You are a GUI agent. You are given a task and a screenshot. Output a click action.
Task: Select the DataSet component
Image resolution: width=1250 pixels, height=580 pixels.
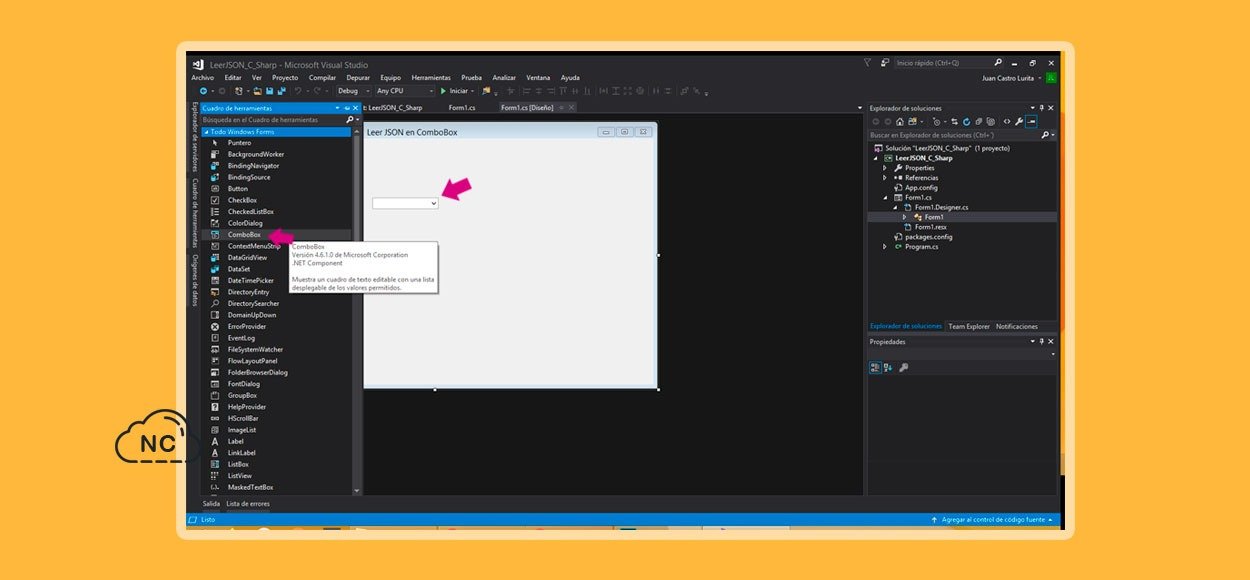coord(239,269)
